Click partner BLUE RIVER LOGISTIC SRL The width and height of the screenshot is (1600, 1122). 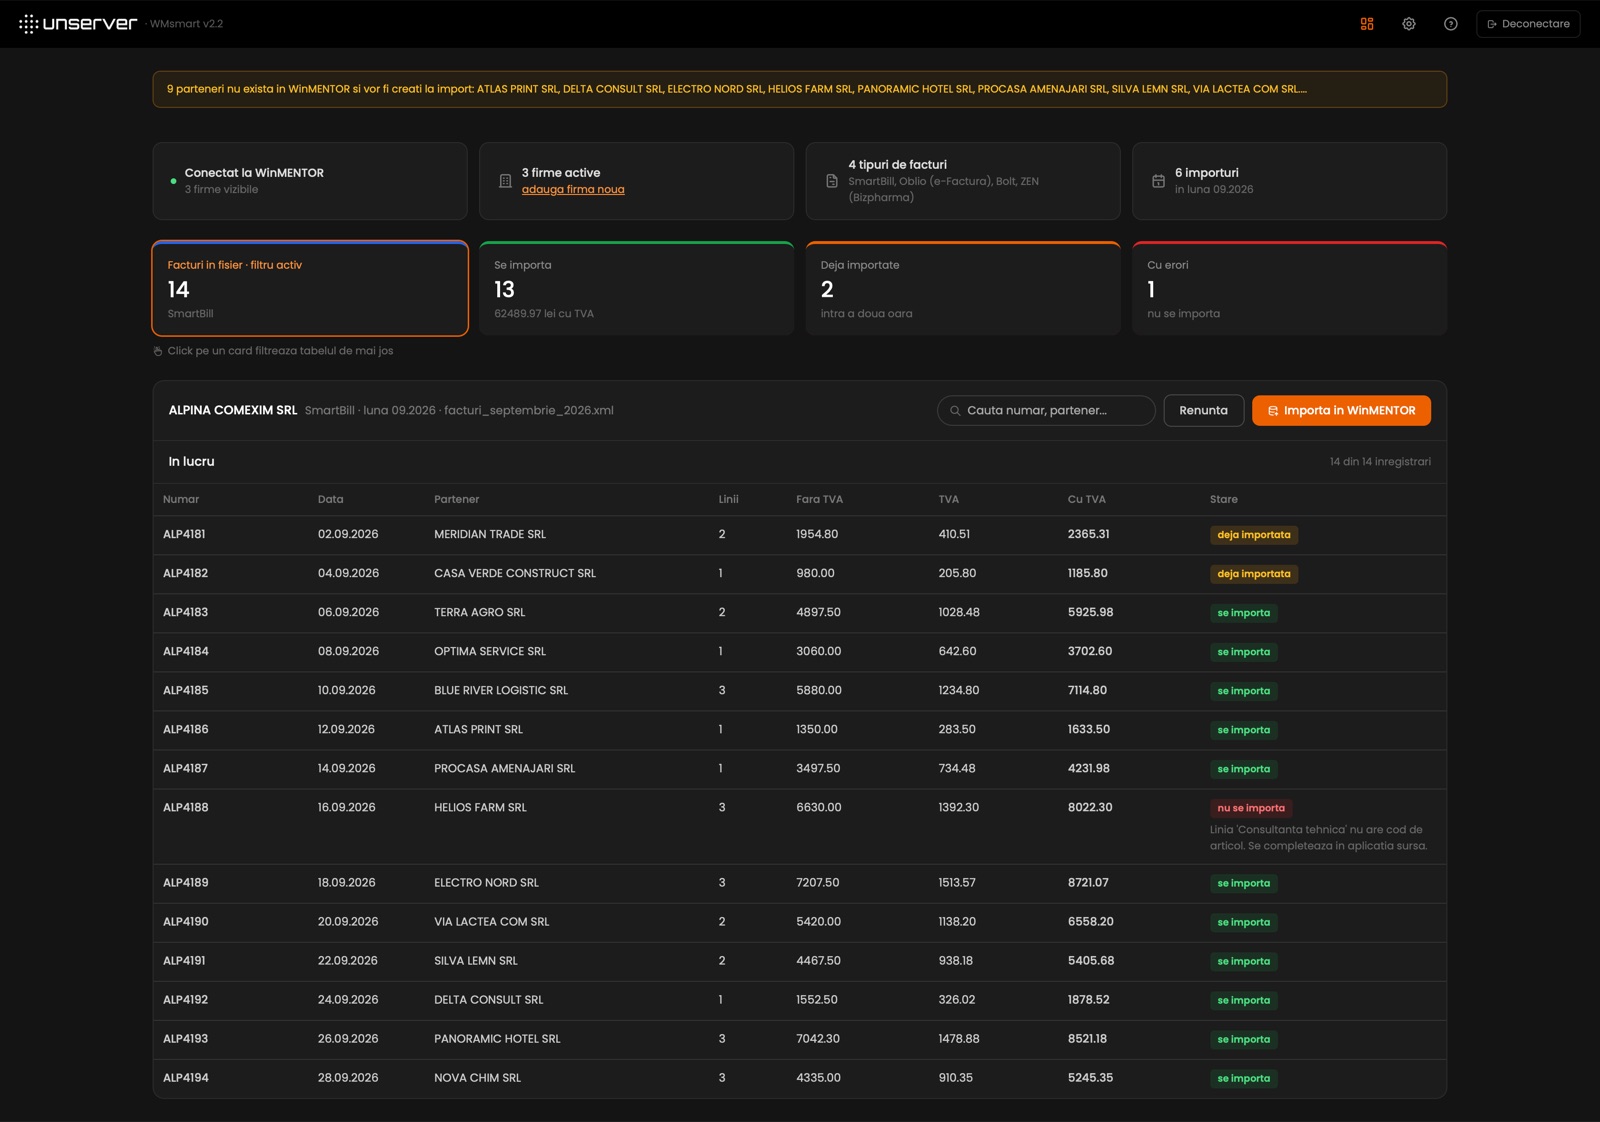[x=501, y=691]
